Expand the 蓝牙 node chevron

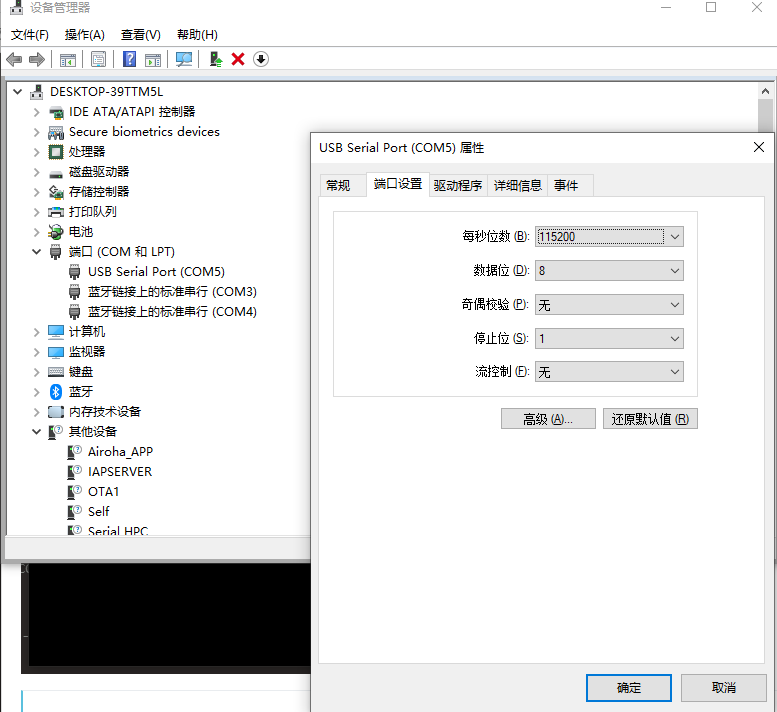[36, 392]
